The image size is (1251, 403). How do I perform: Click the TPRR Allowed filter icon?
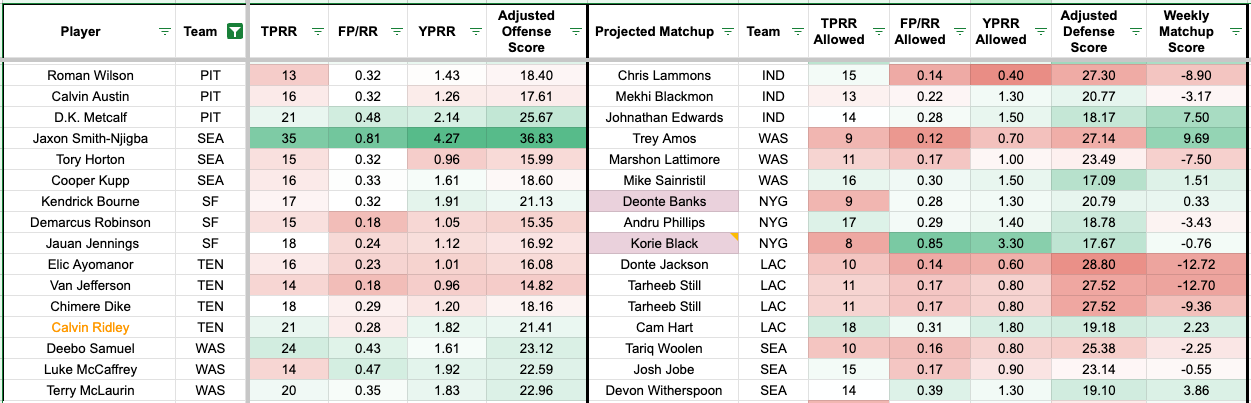877,32
